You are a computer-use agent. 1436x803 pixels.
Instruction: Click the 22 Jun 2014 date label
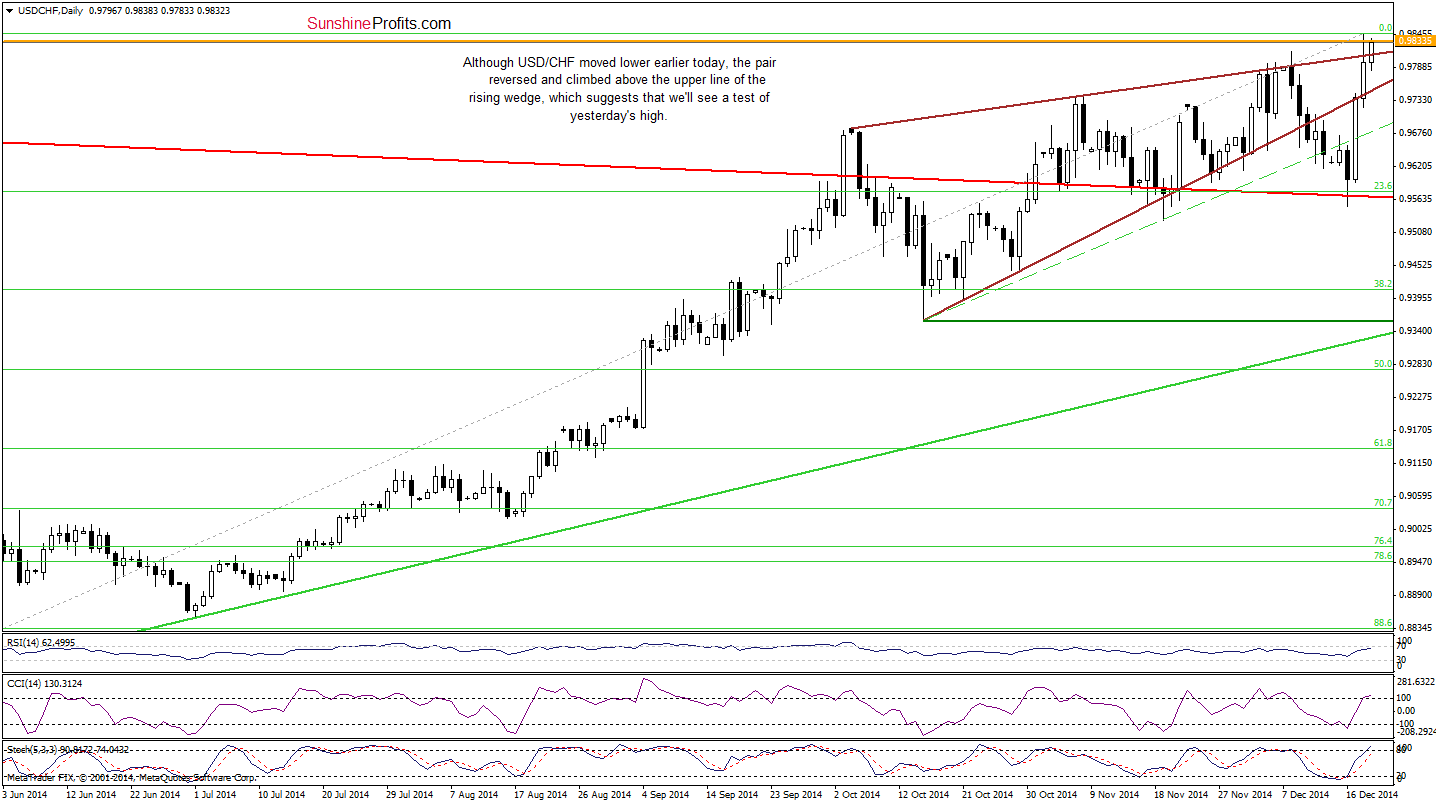tap(155, 795)
